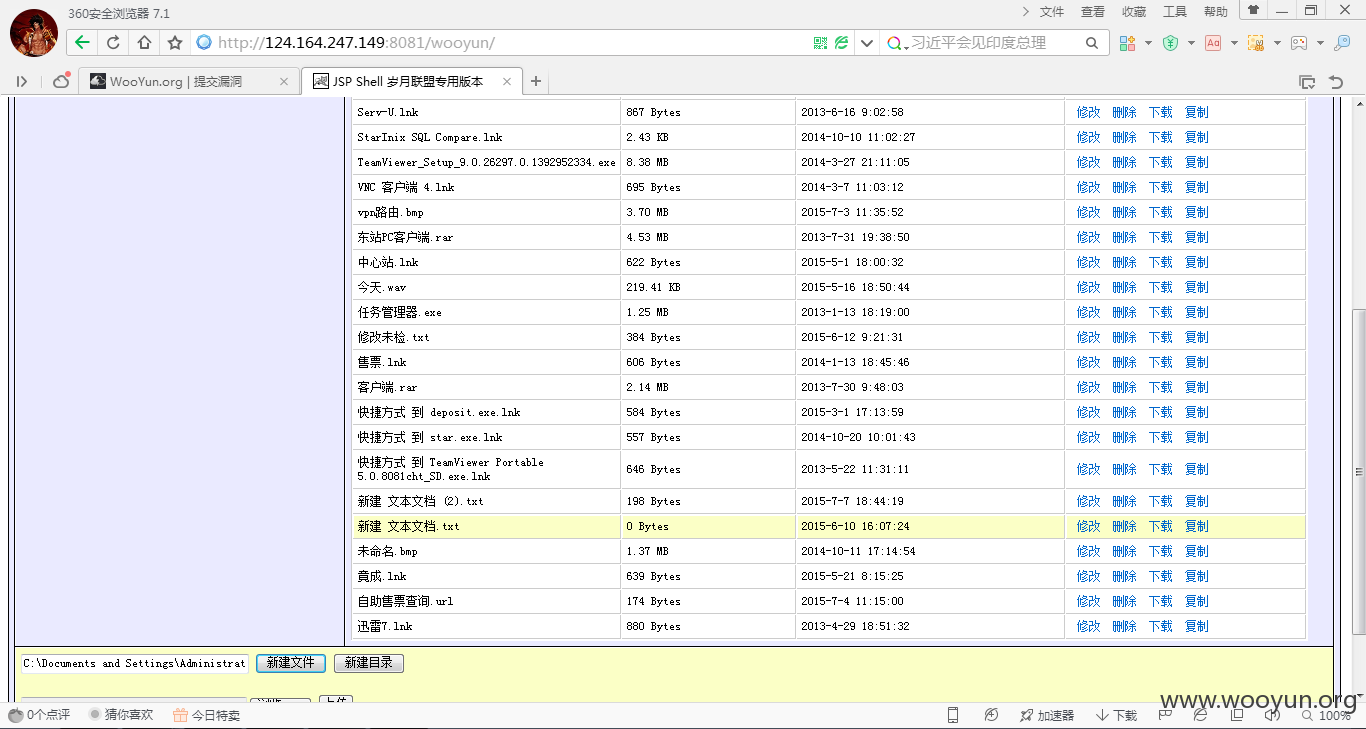1366x729 pixels.
Task: Click the vertical scrollbar thumb
Action: tap(1358, 472)
